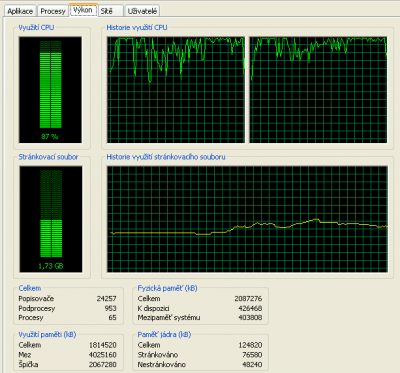Image resolution: width=400 pixels, height=373 pixels.
Task: Switch to the Aplikace tab
Action: [x=20, y=11]
